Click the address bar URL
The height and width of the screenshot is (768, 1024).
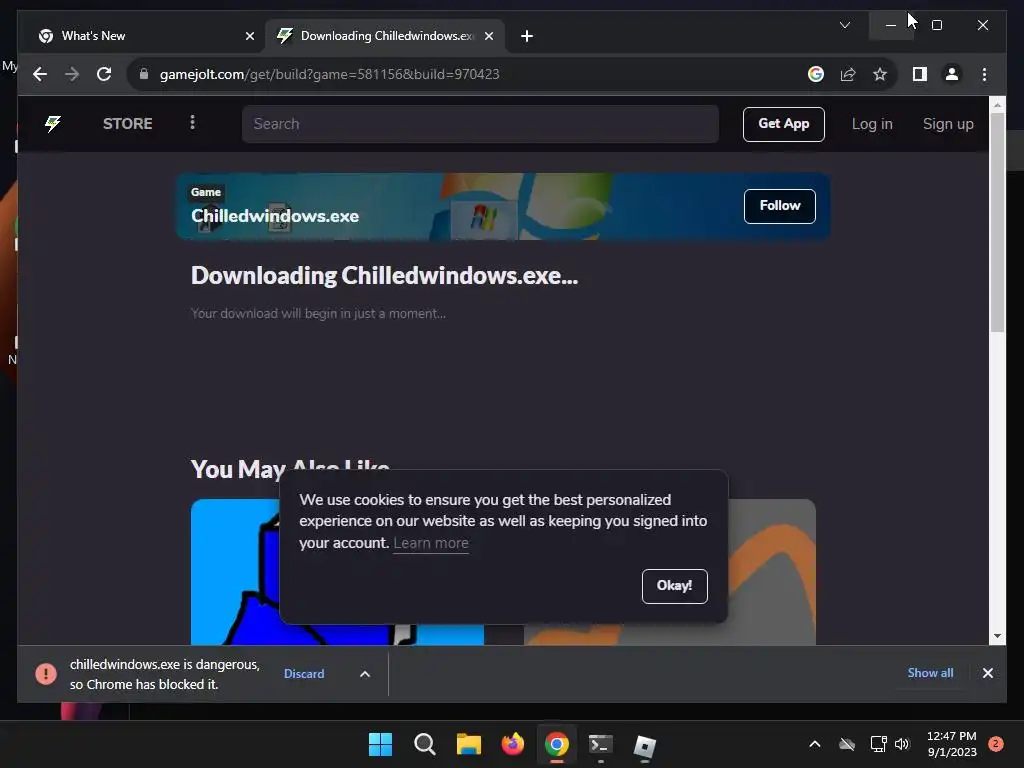coord(329,74)
